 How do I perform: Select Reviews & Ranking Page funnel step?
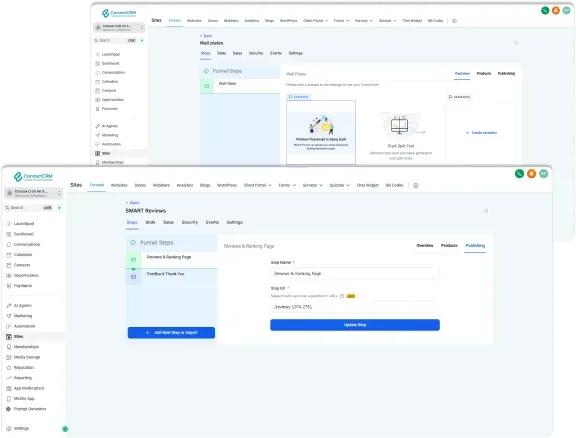click(x=172, y=260)
